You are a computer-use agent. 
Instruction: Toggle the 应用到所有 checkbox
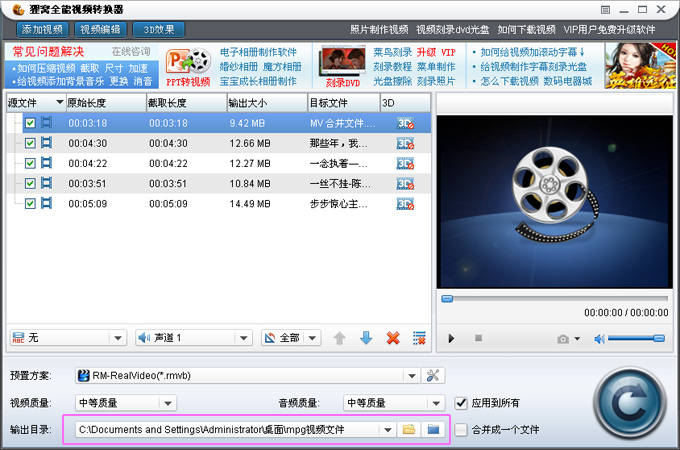461,403
